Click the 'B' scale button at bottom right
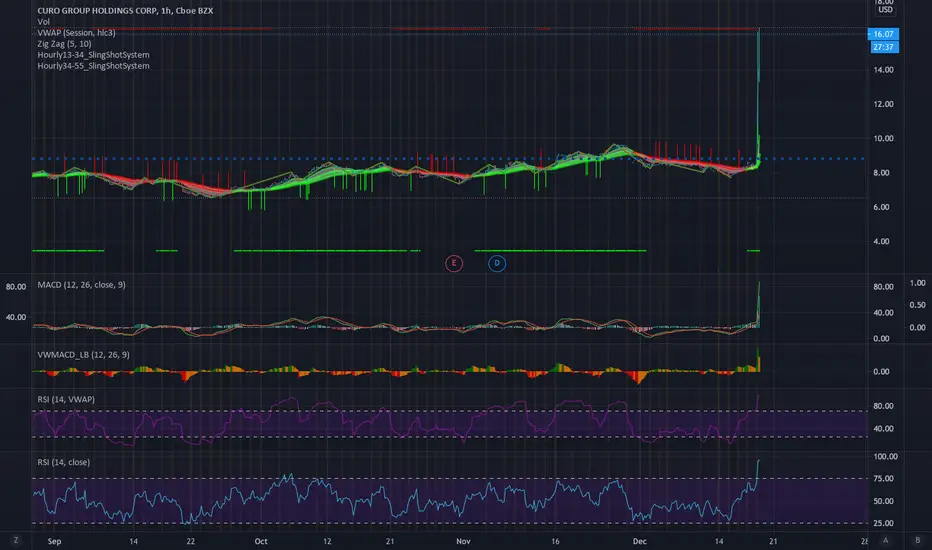Viewport: 932px width, 550px height. coord(917,540)
